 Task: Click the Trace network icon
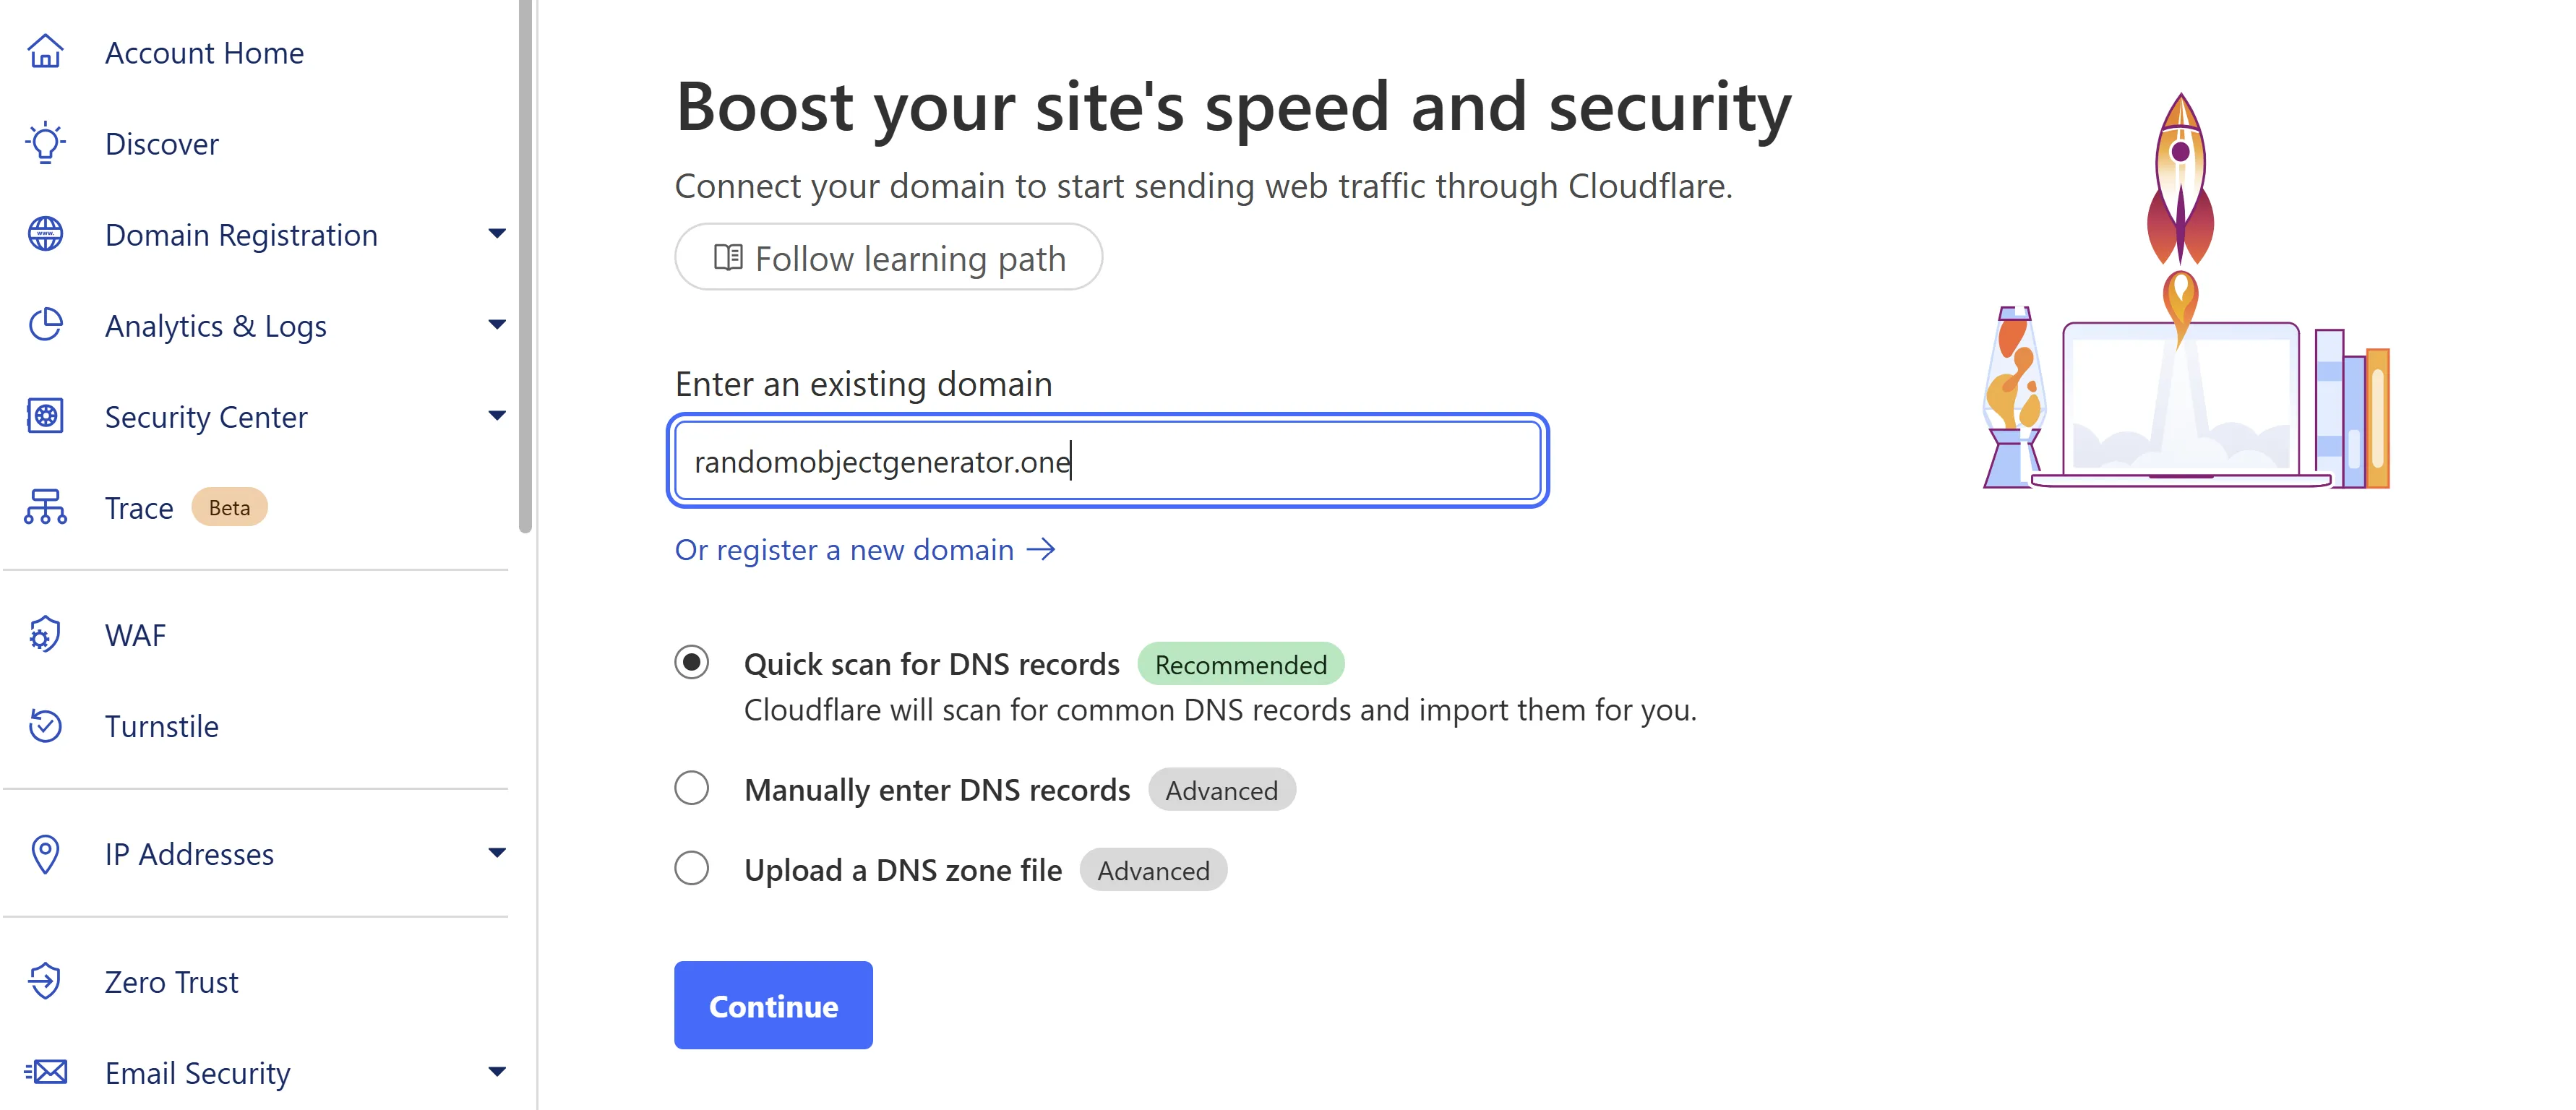point(45,507)
